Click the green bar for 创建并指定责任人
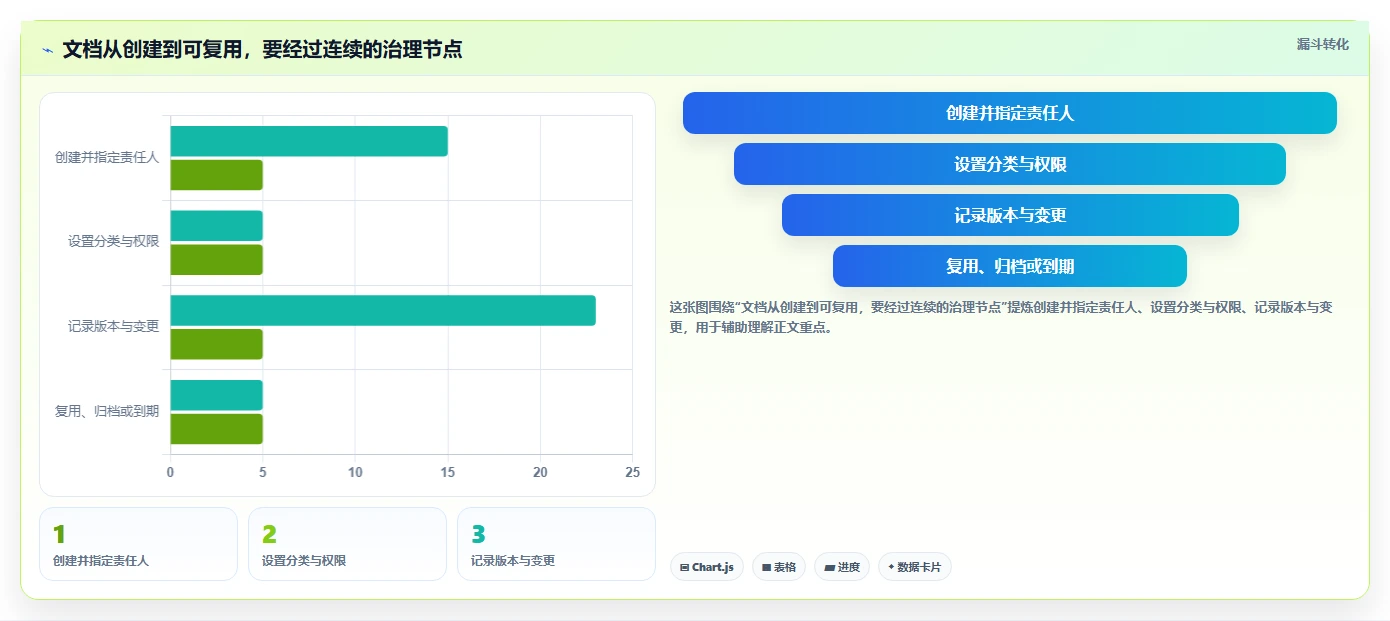This screenshot has height=621, width=1390. point(217,175)
